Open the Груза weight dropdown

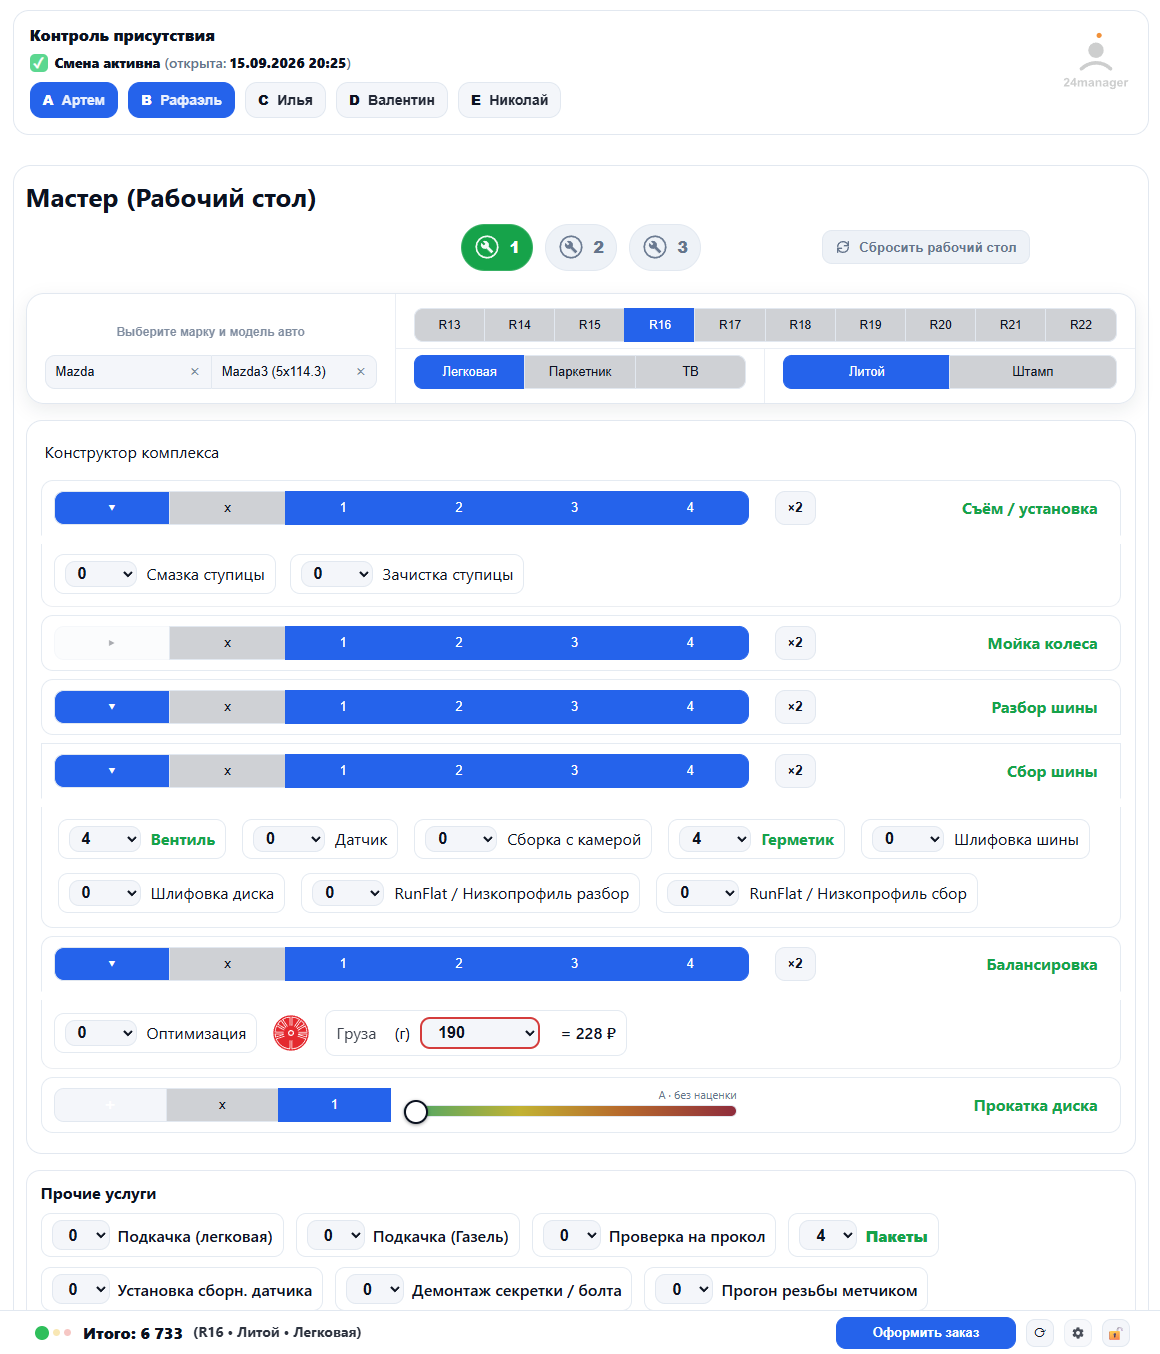coord(480,1033)
